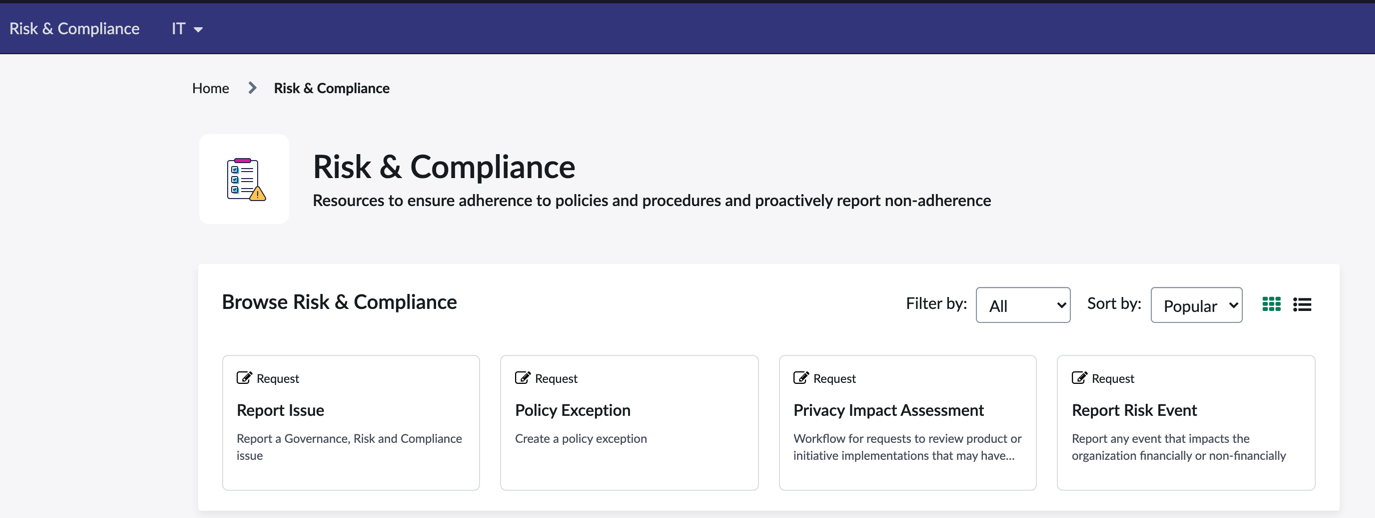Click request icon on Report Issue card
This screenshot has width=1375, height=518.
244,378
